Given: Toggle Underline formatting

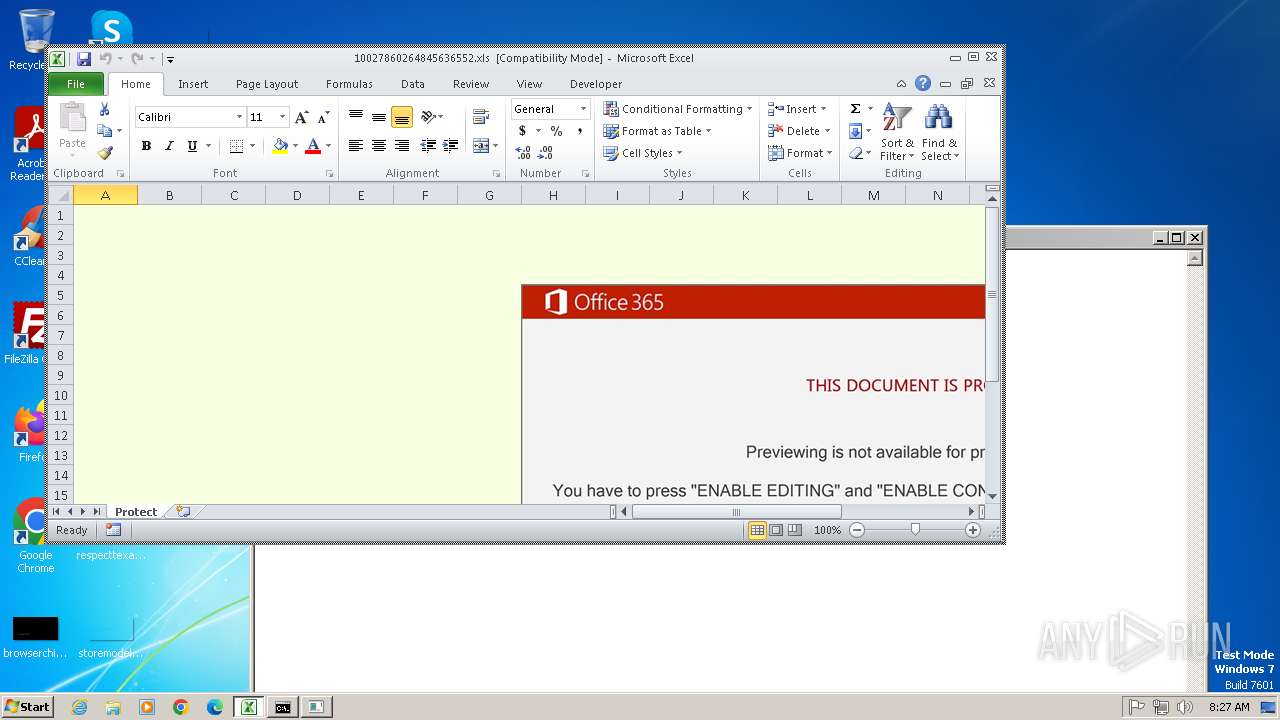Looking at the screenshot, I should 192,146.
